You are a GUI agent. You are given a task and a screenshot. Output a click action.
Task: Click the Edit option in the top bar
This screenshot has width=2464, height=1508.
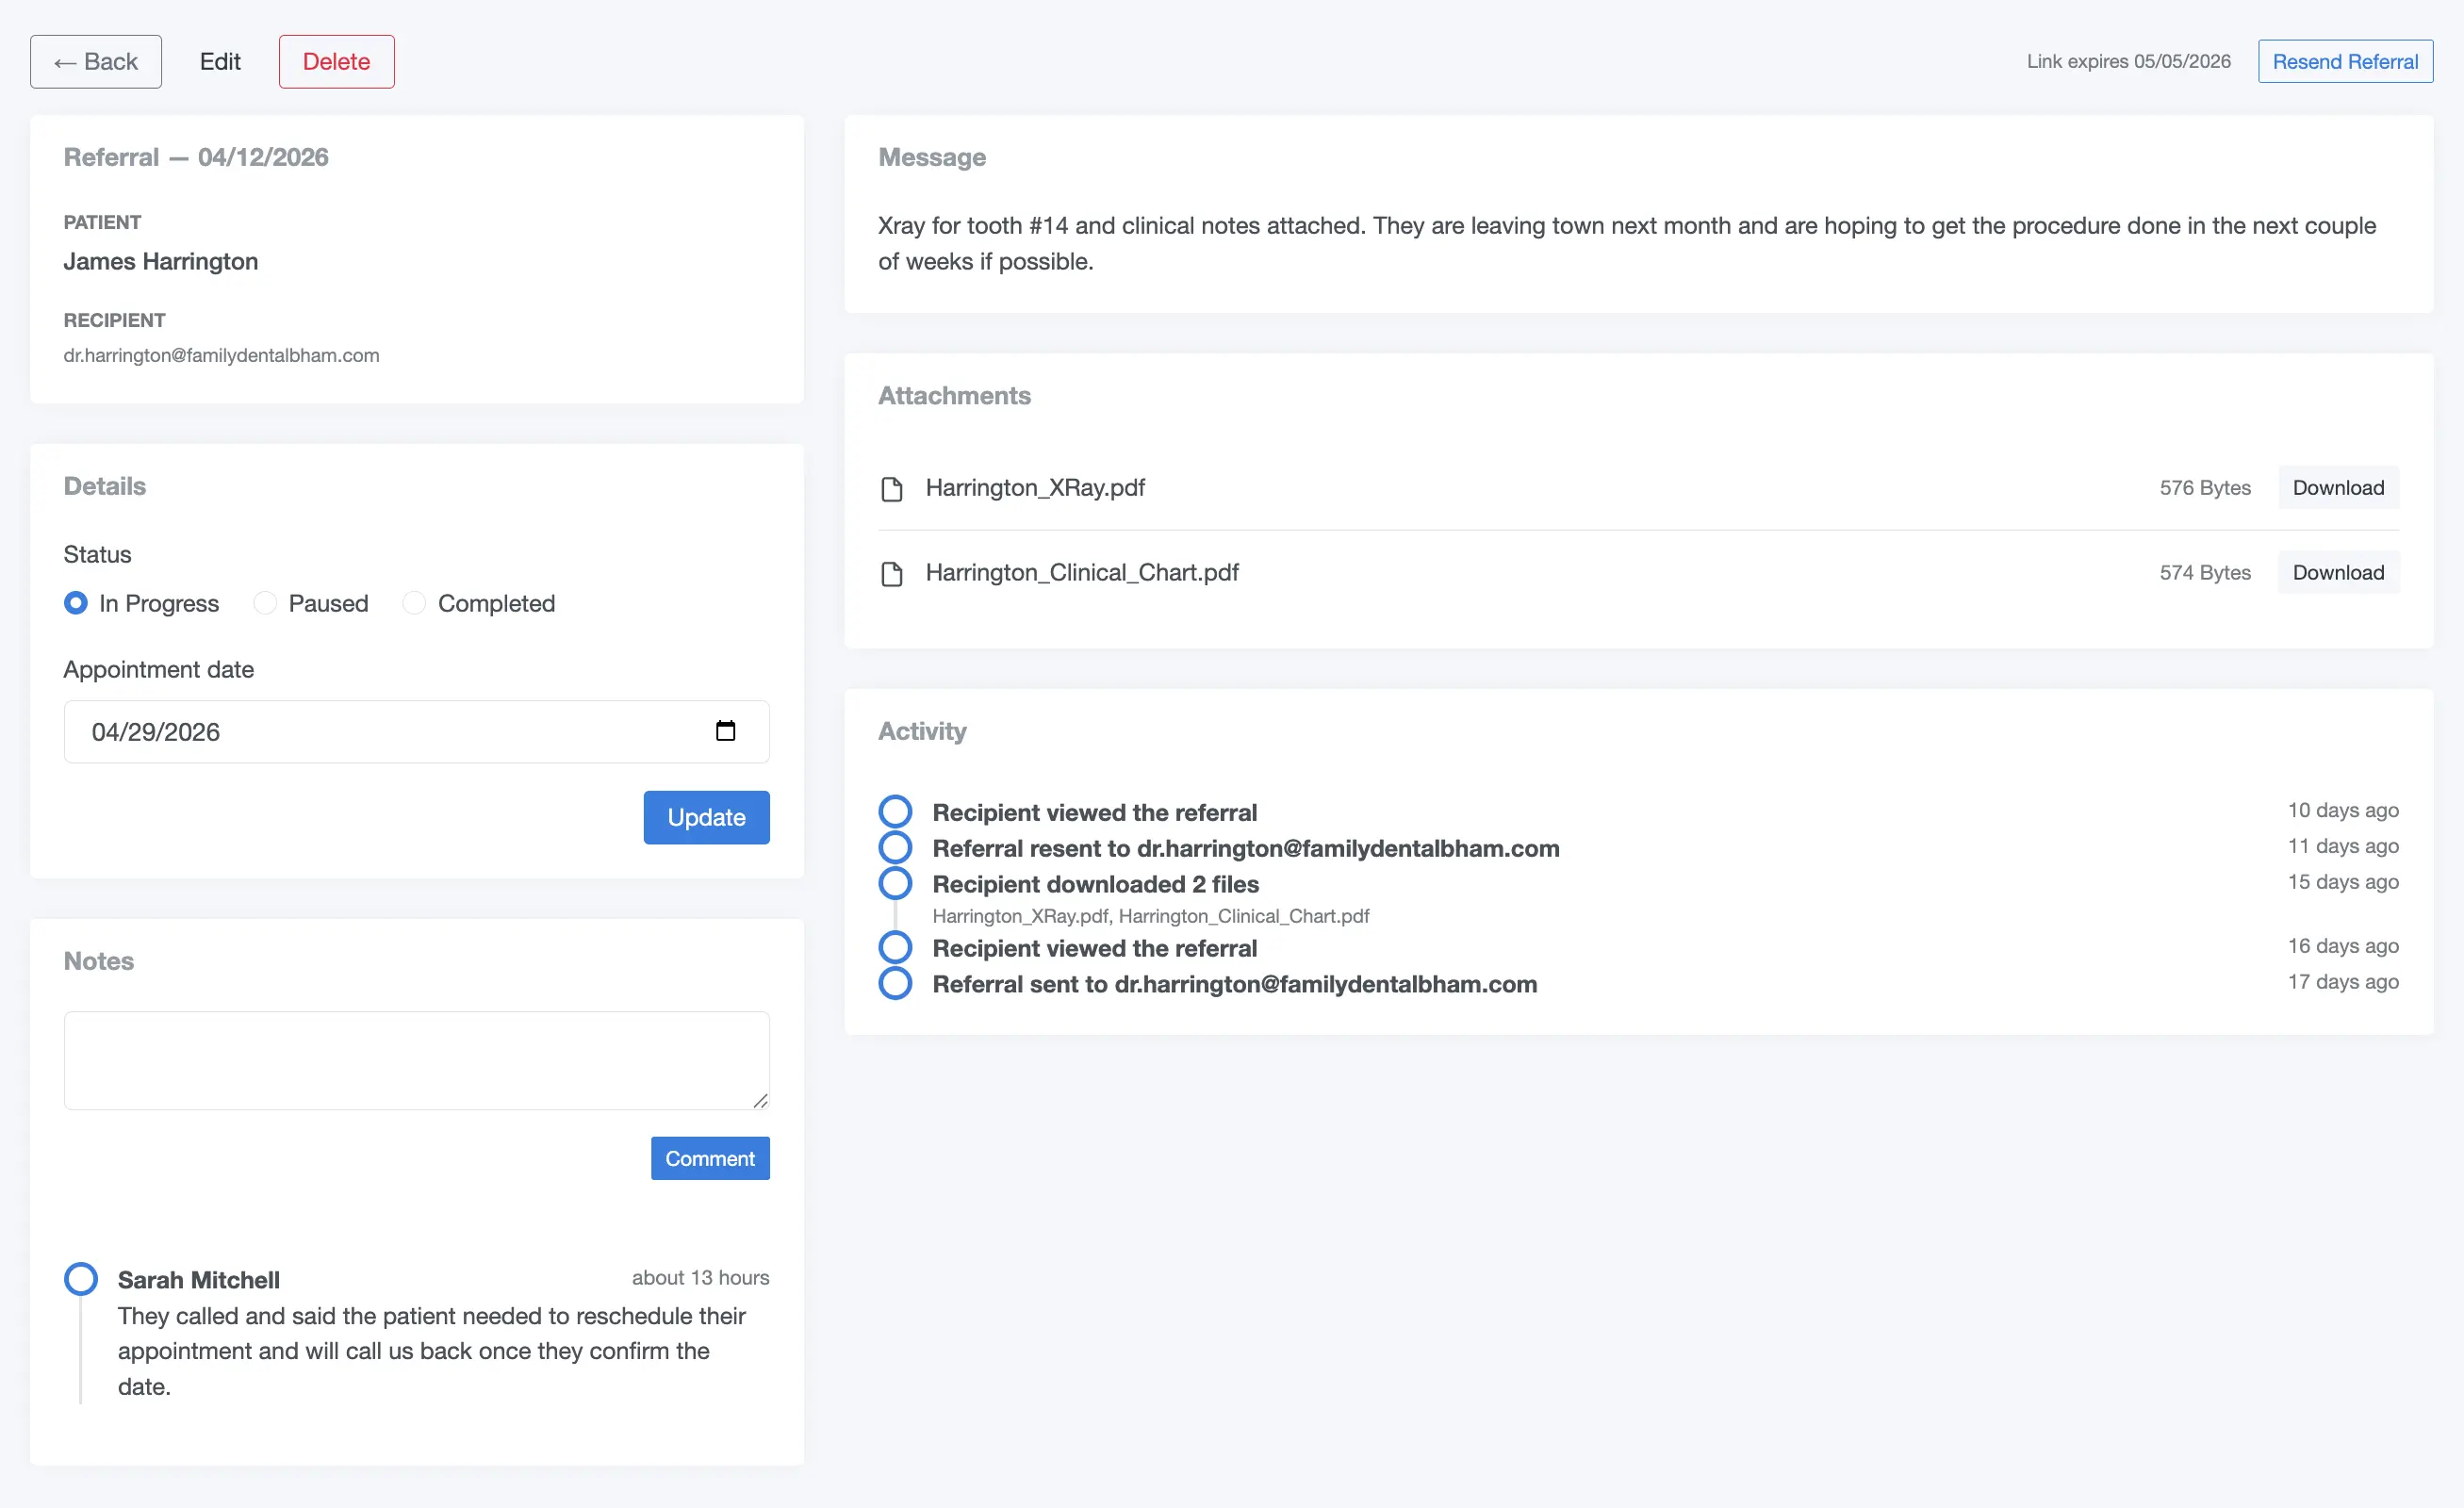click(220, 62)
